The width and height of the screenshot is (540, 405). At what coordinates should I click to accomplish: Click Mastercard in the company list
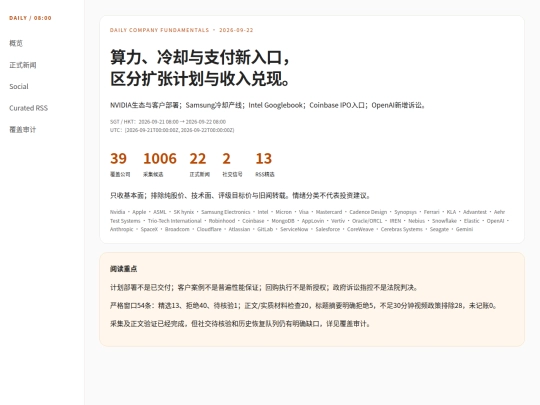329,212
